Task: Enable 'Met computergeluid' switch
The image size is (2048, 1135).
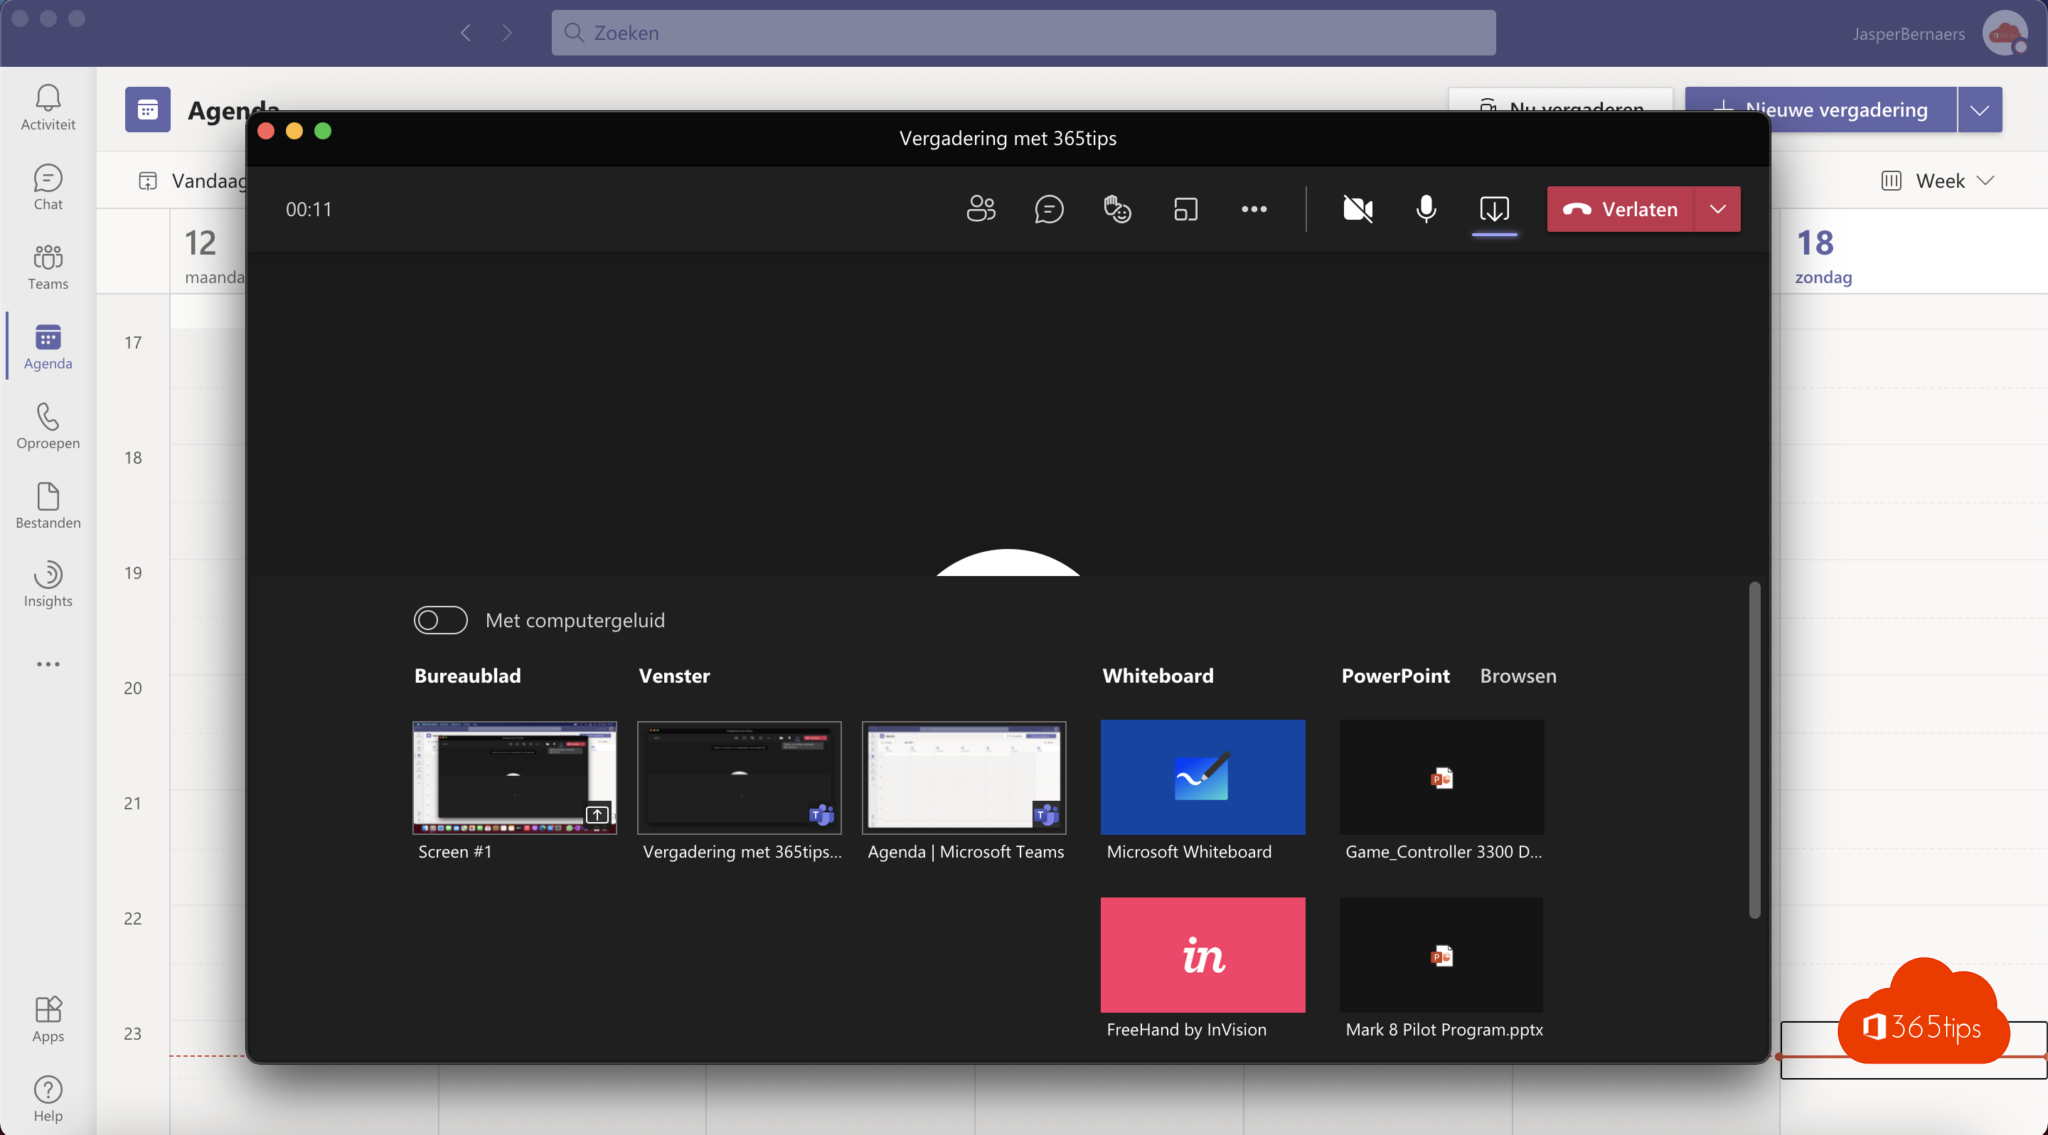Action: click(440, 620)
